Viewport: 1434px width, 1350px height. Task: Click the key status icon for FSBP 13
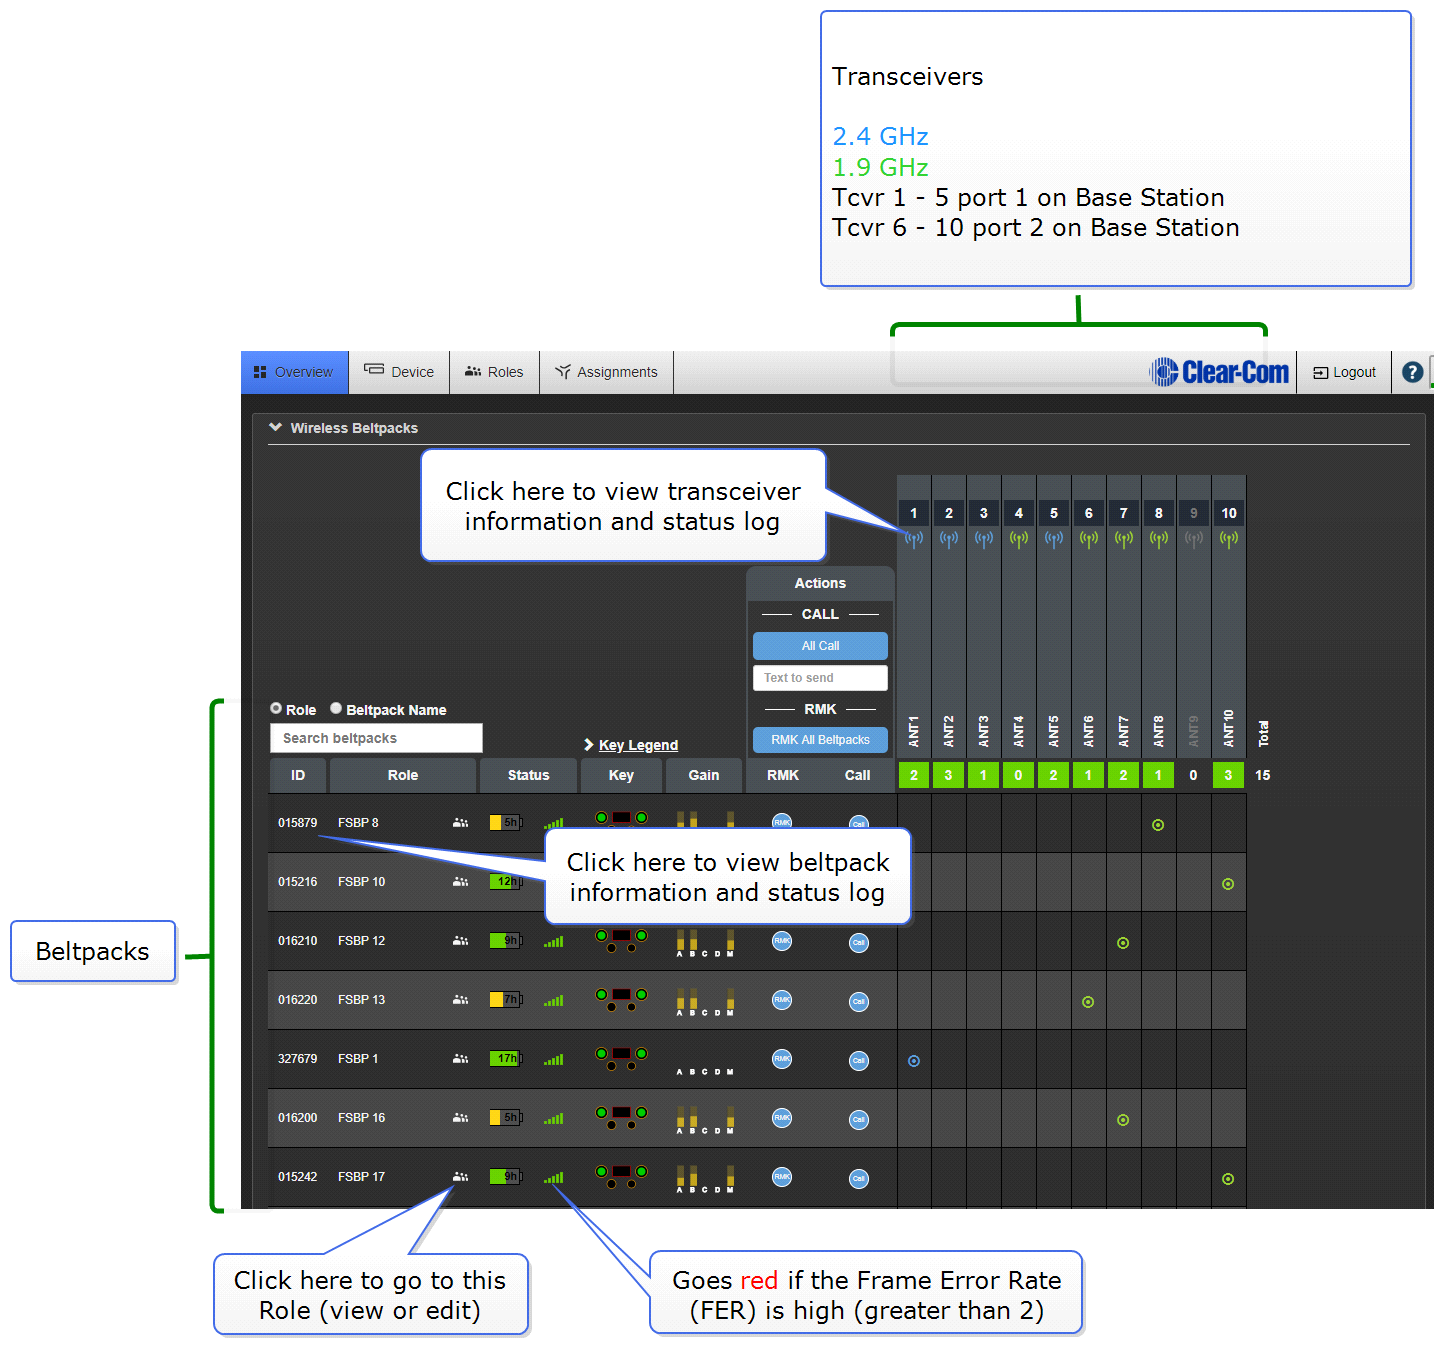click(x=621, y=999)
